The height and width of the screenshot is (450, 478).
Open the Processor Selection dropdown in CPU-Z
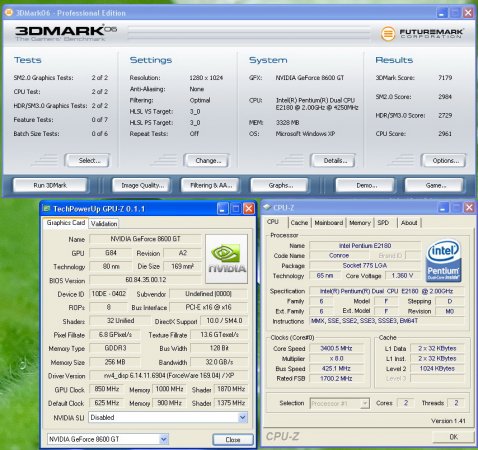(365, 403)
